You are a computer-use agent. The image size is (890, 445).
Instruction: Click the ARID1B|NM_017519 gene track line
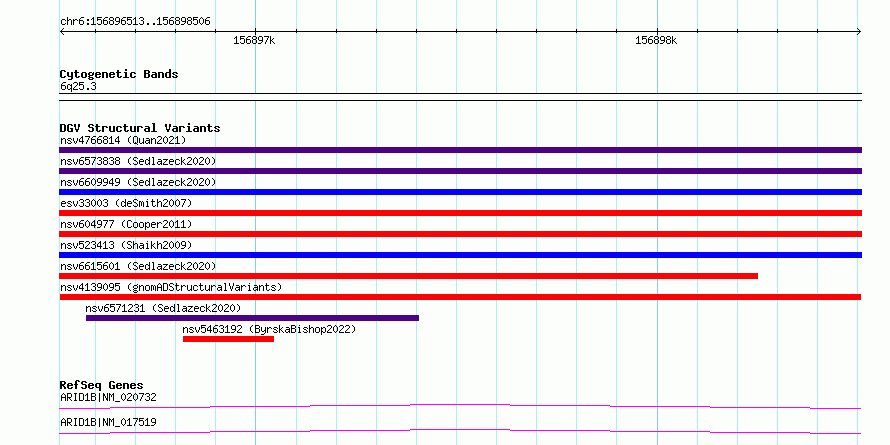click(460, 431)
